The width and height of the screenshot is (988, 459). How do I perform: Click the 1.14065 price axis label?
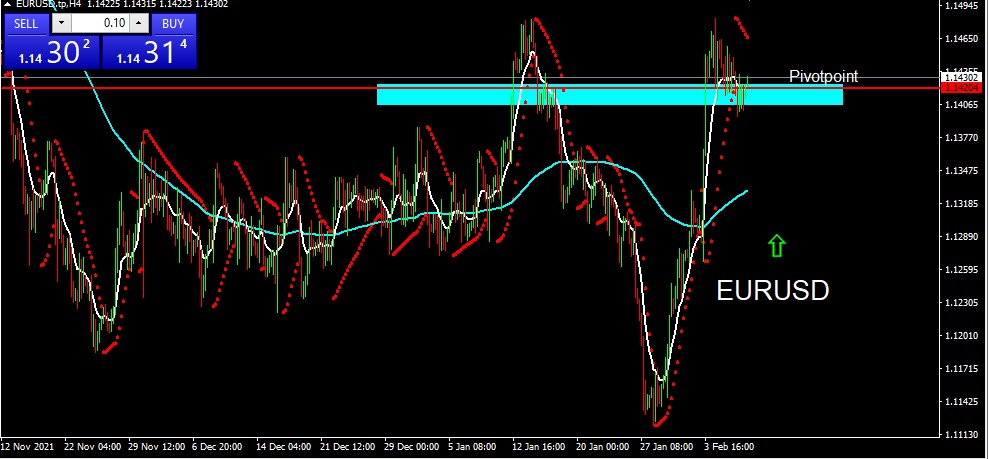[962, 105]
